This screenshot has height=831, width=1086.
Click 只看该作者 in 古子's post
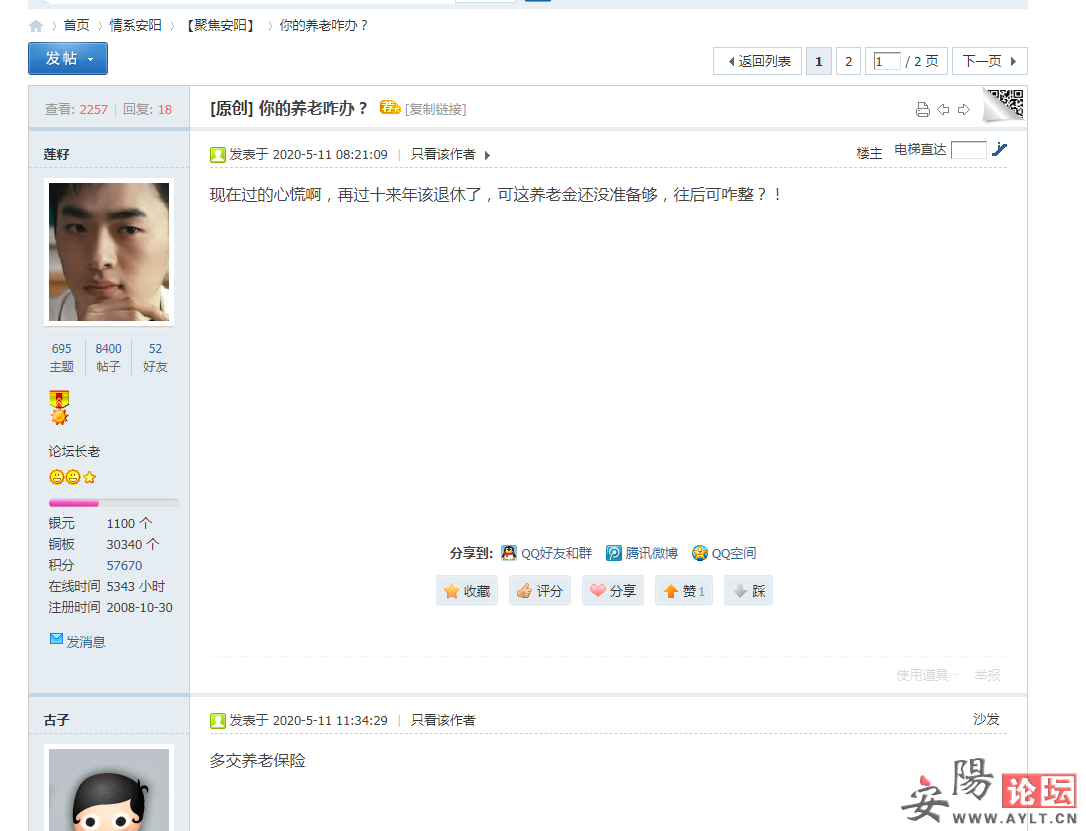443,720
